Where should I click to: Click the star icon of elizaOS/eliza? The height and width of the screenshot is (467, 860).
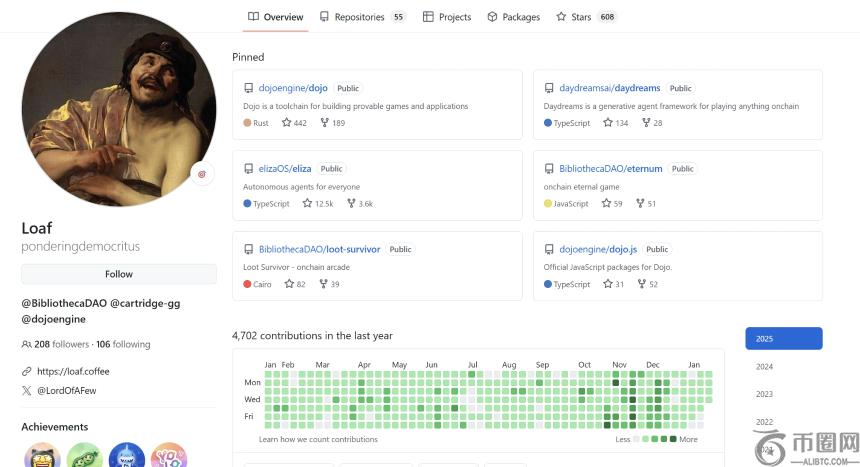click(x=307, y=203)
